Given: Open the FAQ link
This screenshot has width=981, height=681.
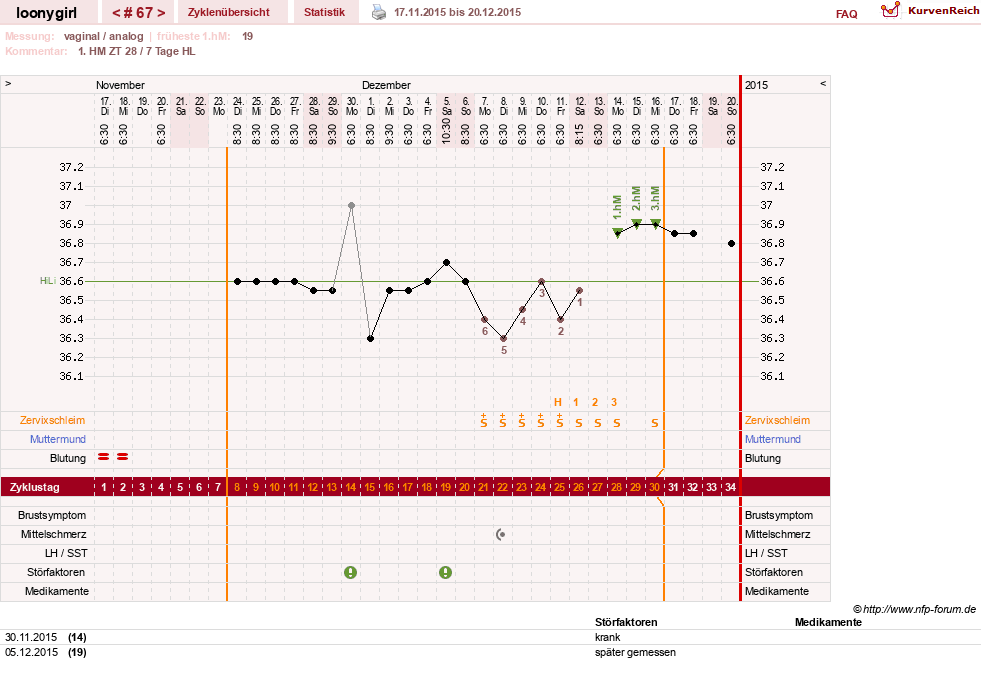Looking at the screenshot, I should tap(846, 14).
